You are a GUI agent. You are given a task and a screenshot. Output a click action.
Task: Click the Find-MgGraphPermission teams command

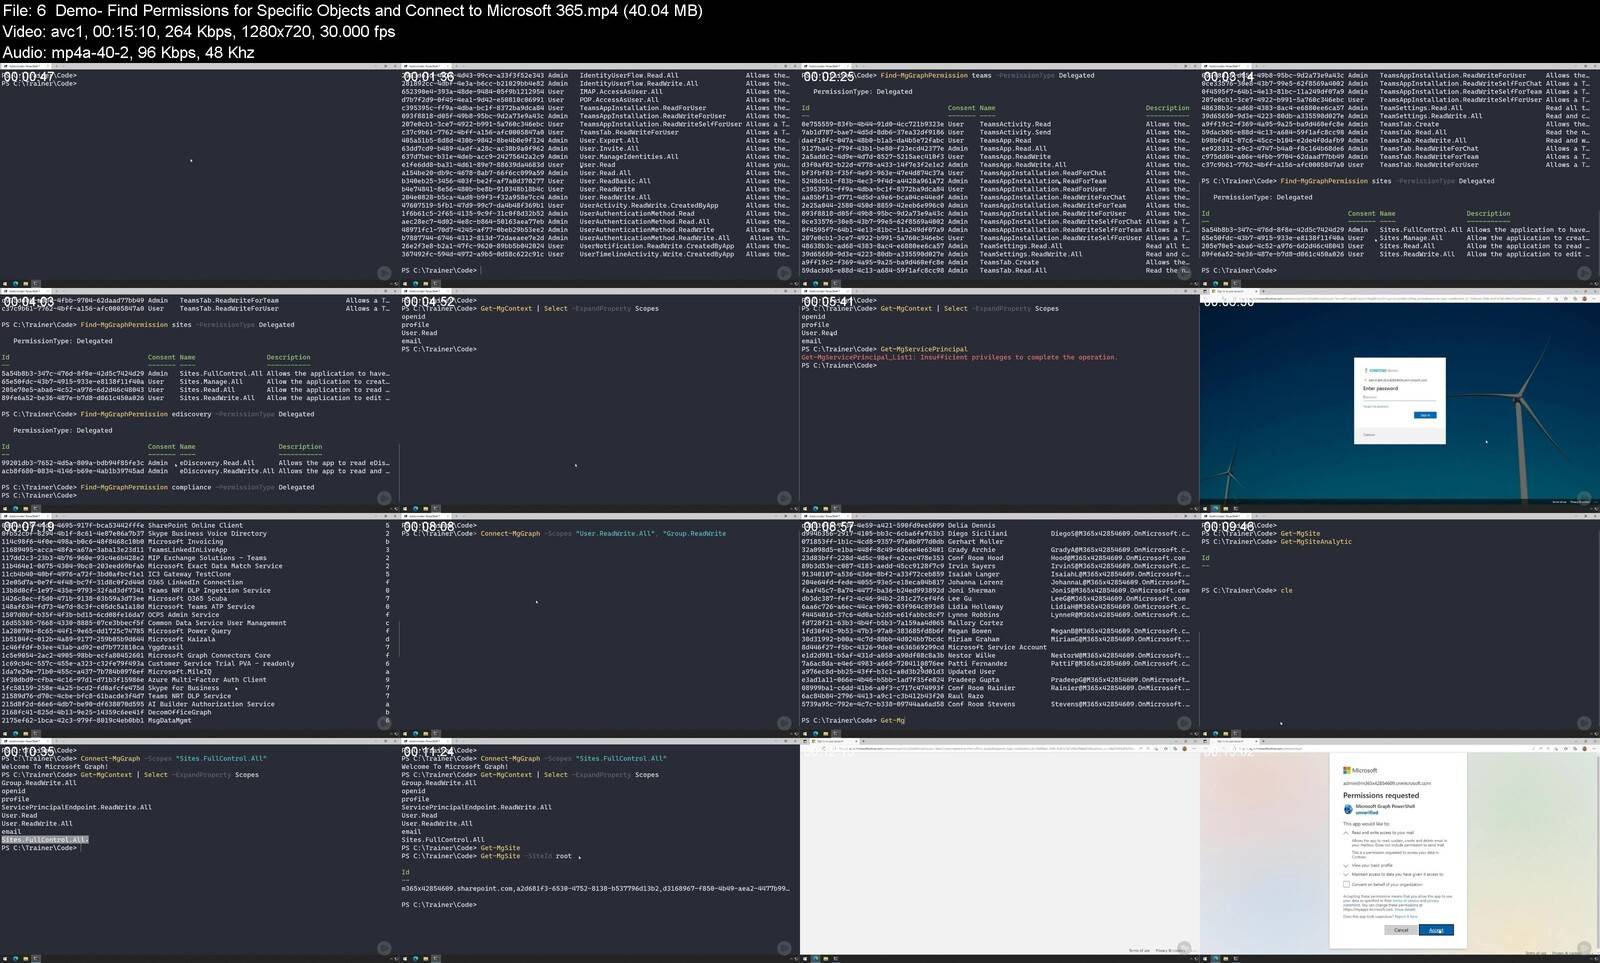click(987, 75)
